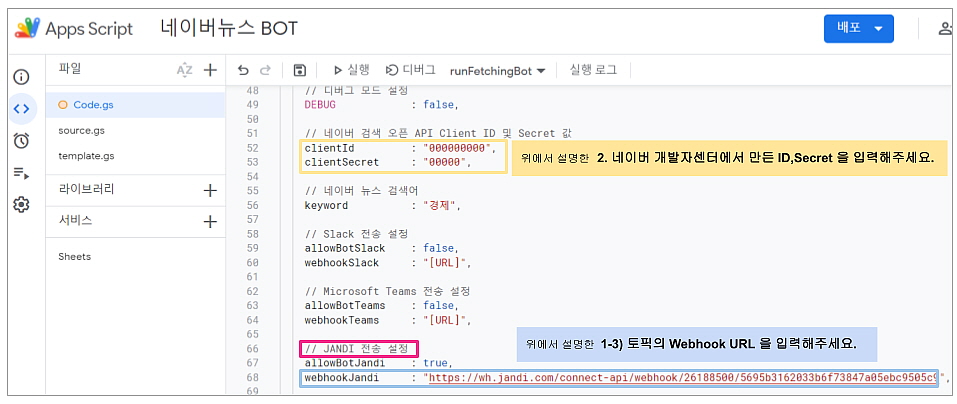Click the webhookJandi URL code line
The height and width of the screenshot is (404, 957).
(620, 378)
